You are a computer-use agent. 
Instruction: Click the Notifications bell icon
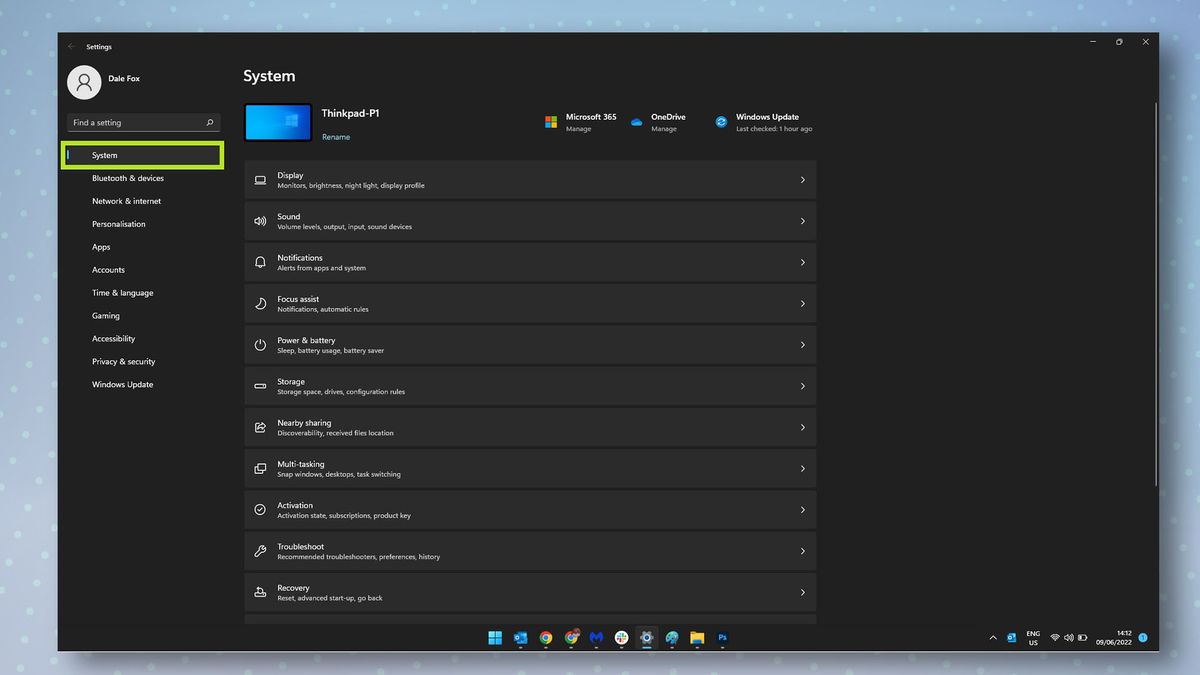click(261, 262)
